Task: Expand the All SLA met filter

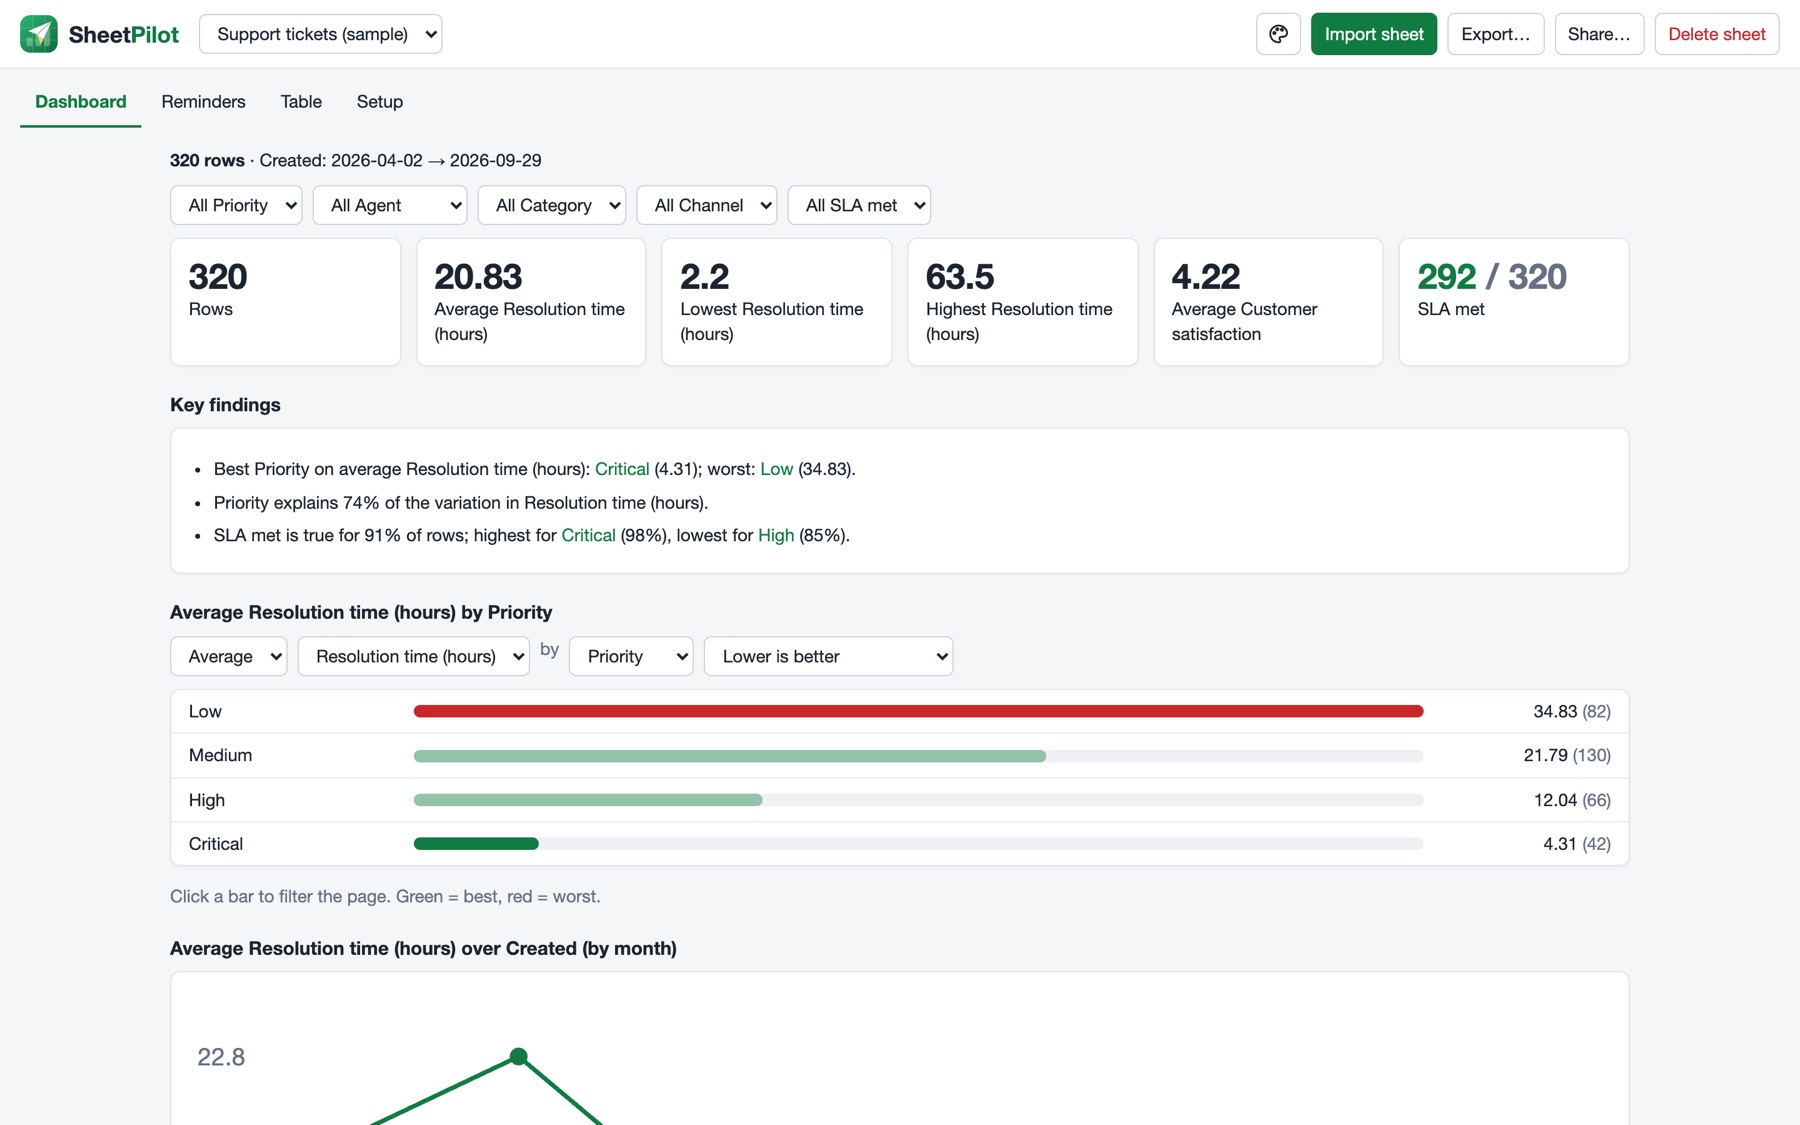Action: [x=859, y=205]
